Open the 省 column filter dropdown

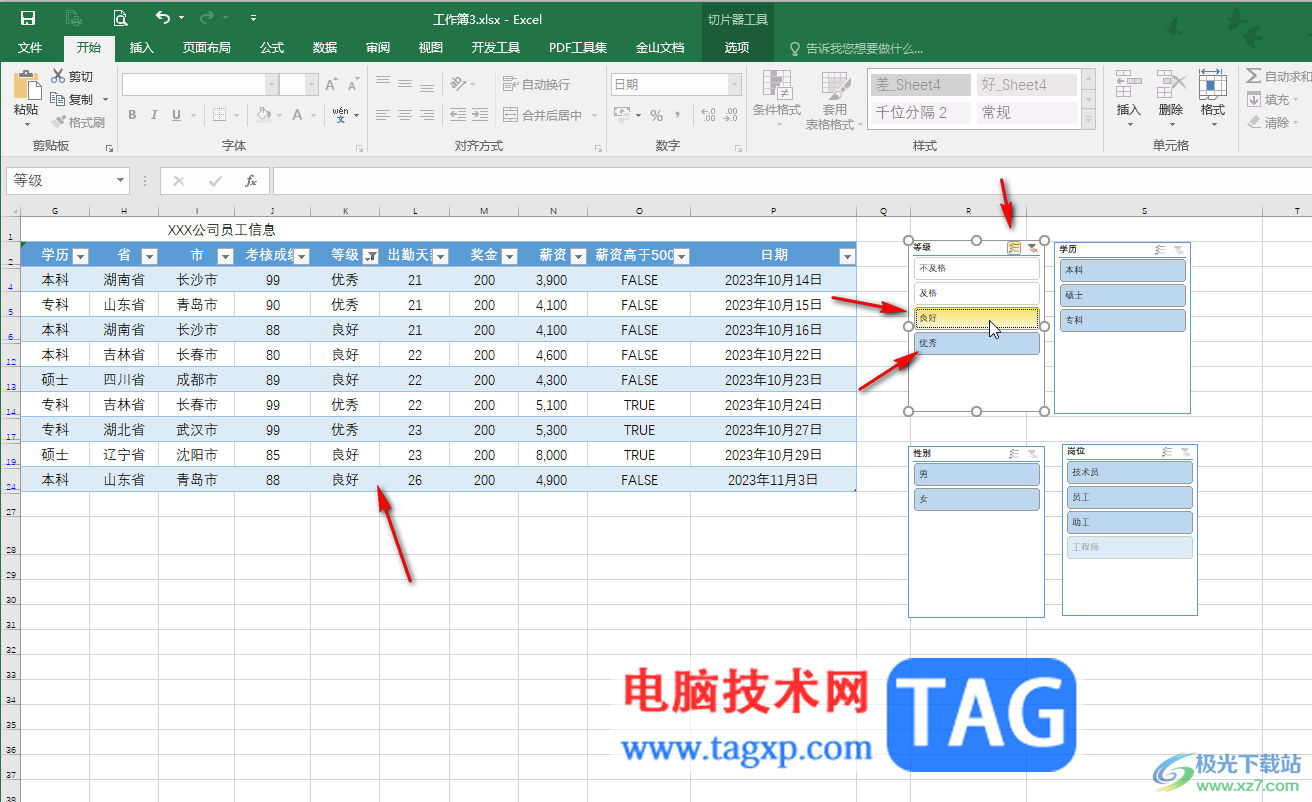(149, 257)
